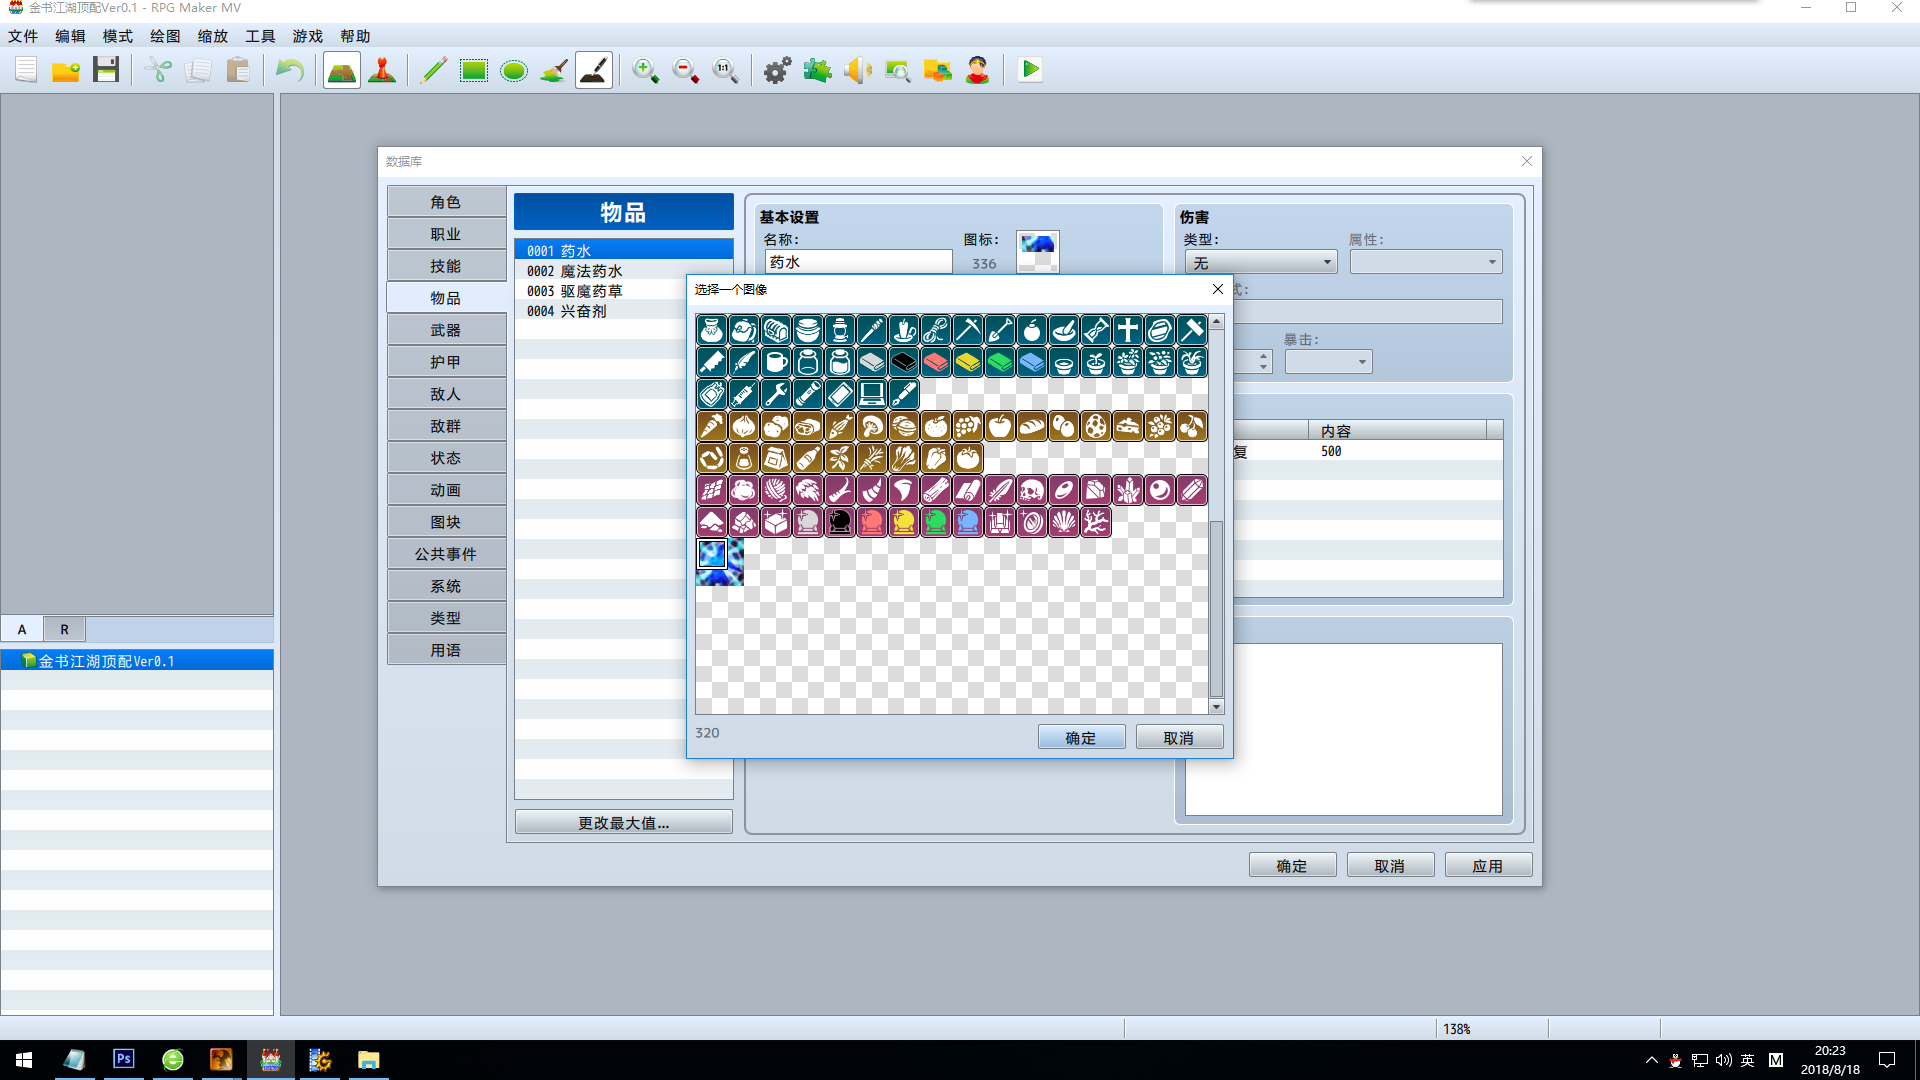Open the Sound Test speaker icon
The image size is (1920, 1080).
(858, 70)
